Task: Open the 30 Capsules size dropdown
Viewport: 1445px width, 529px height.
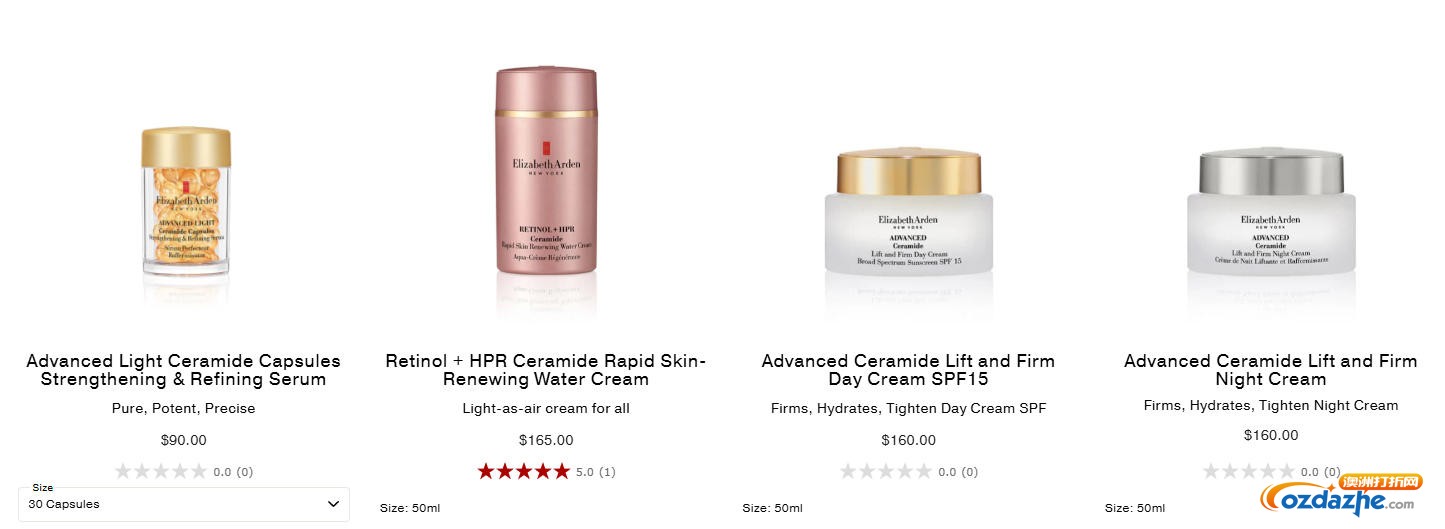Action: click(184, 504)
